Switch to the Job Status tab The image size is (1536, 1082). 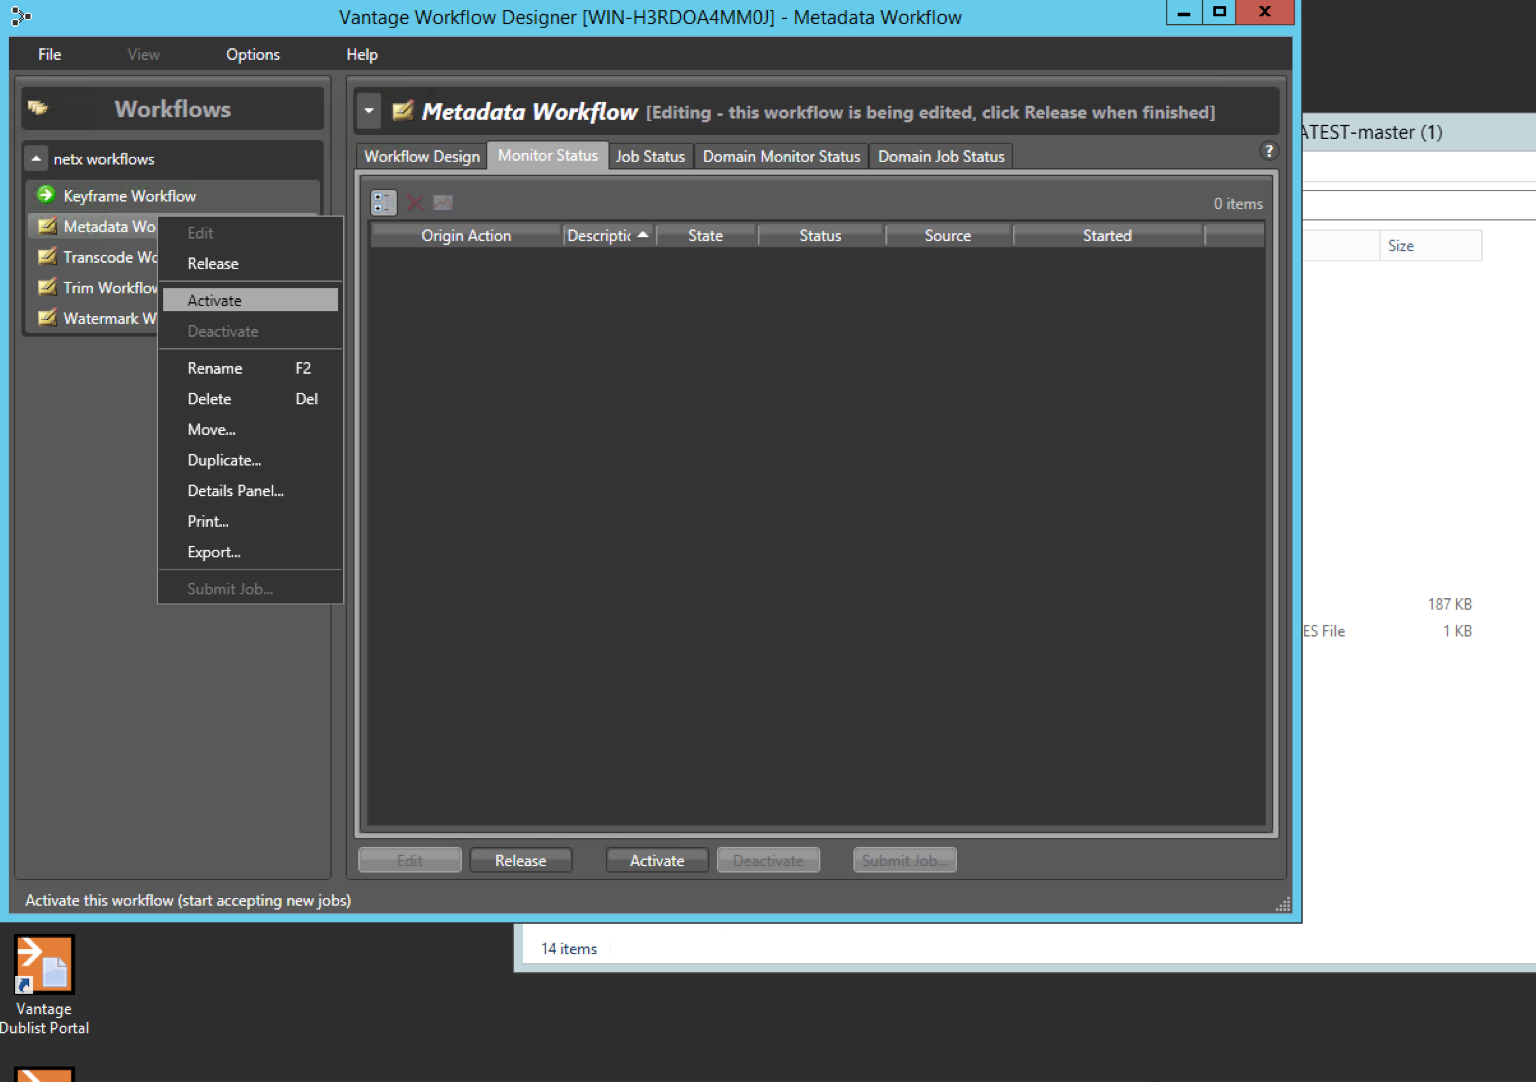(650, 156)
